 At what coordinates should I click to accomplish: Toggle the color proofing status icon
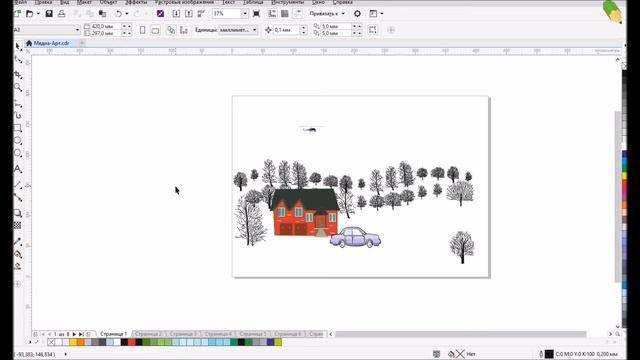click(x=436, y=354)
